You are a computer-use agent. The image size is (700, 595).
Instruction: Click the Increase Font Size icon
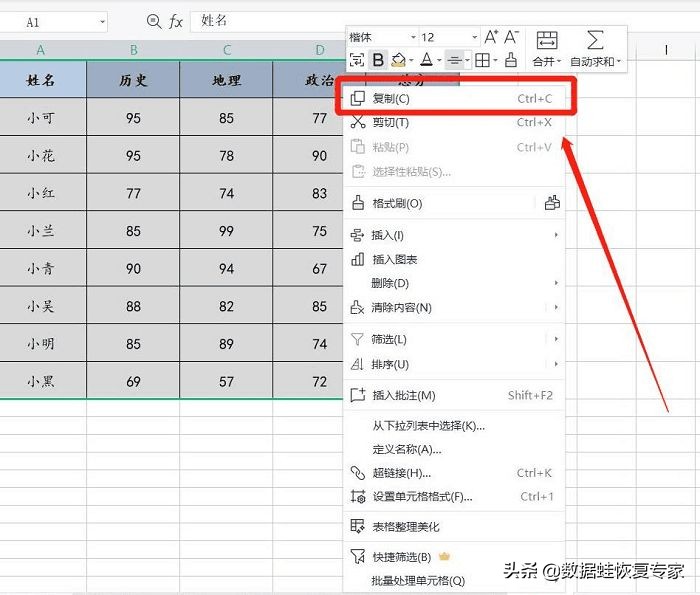[491, 37]
